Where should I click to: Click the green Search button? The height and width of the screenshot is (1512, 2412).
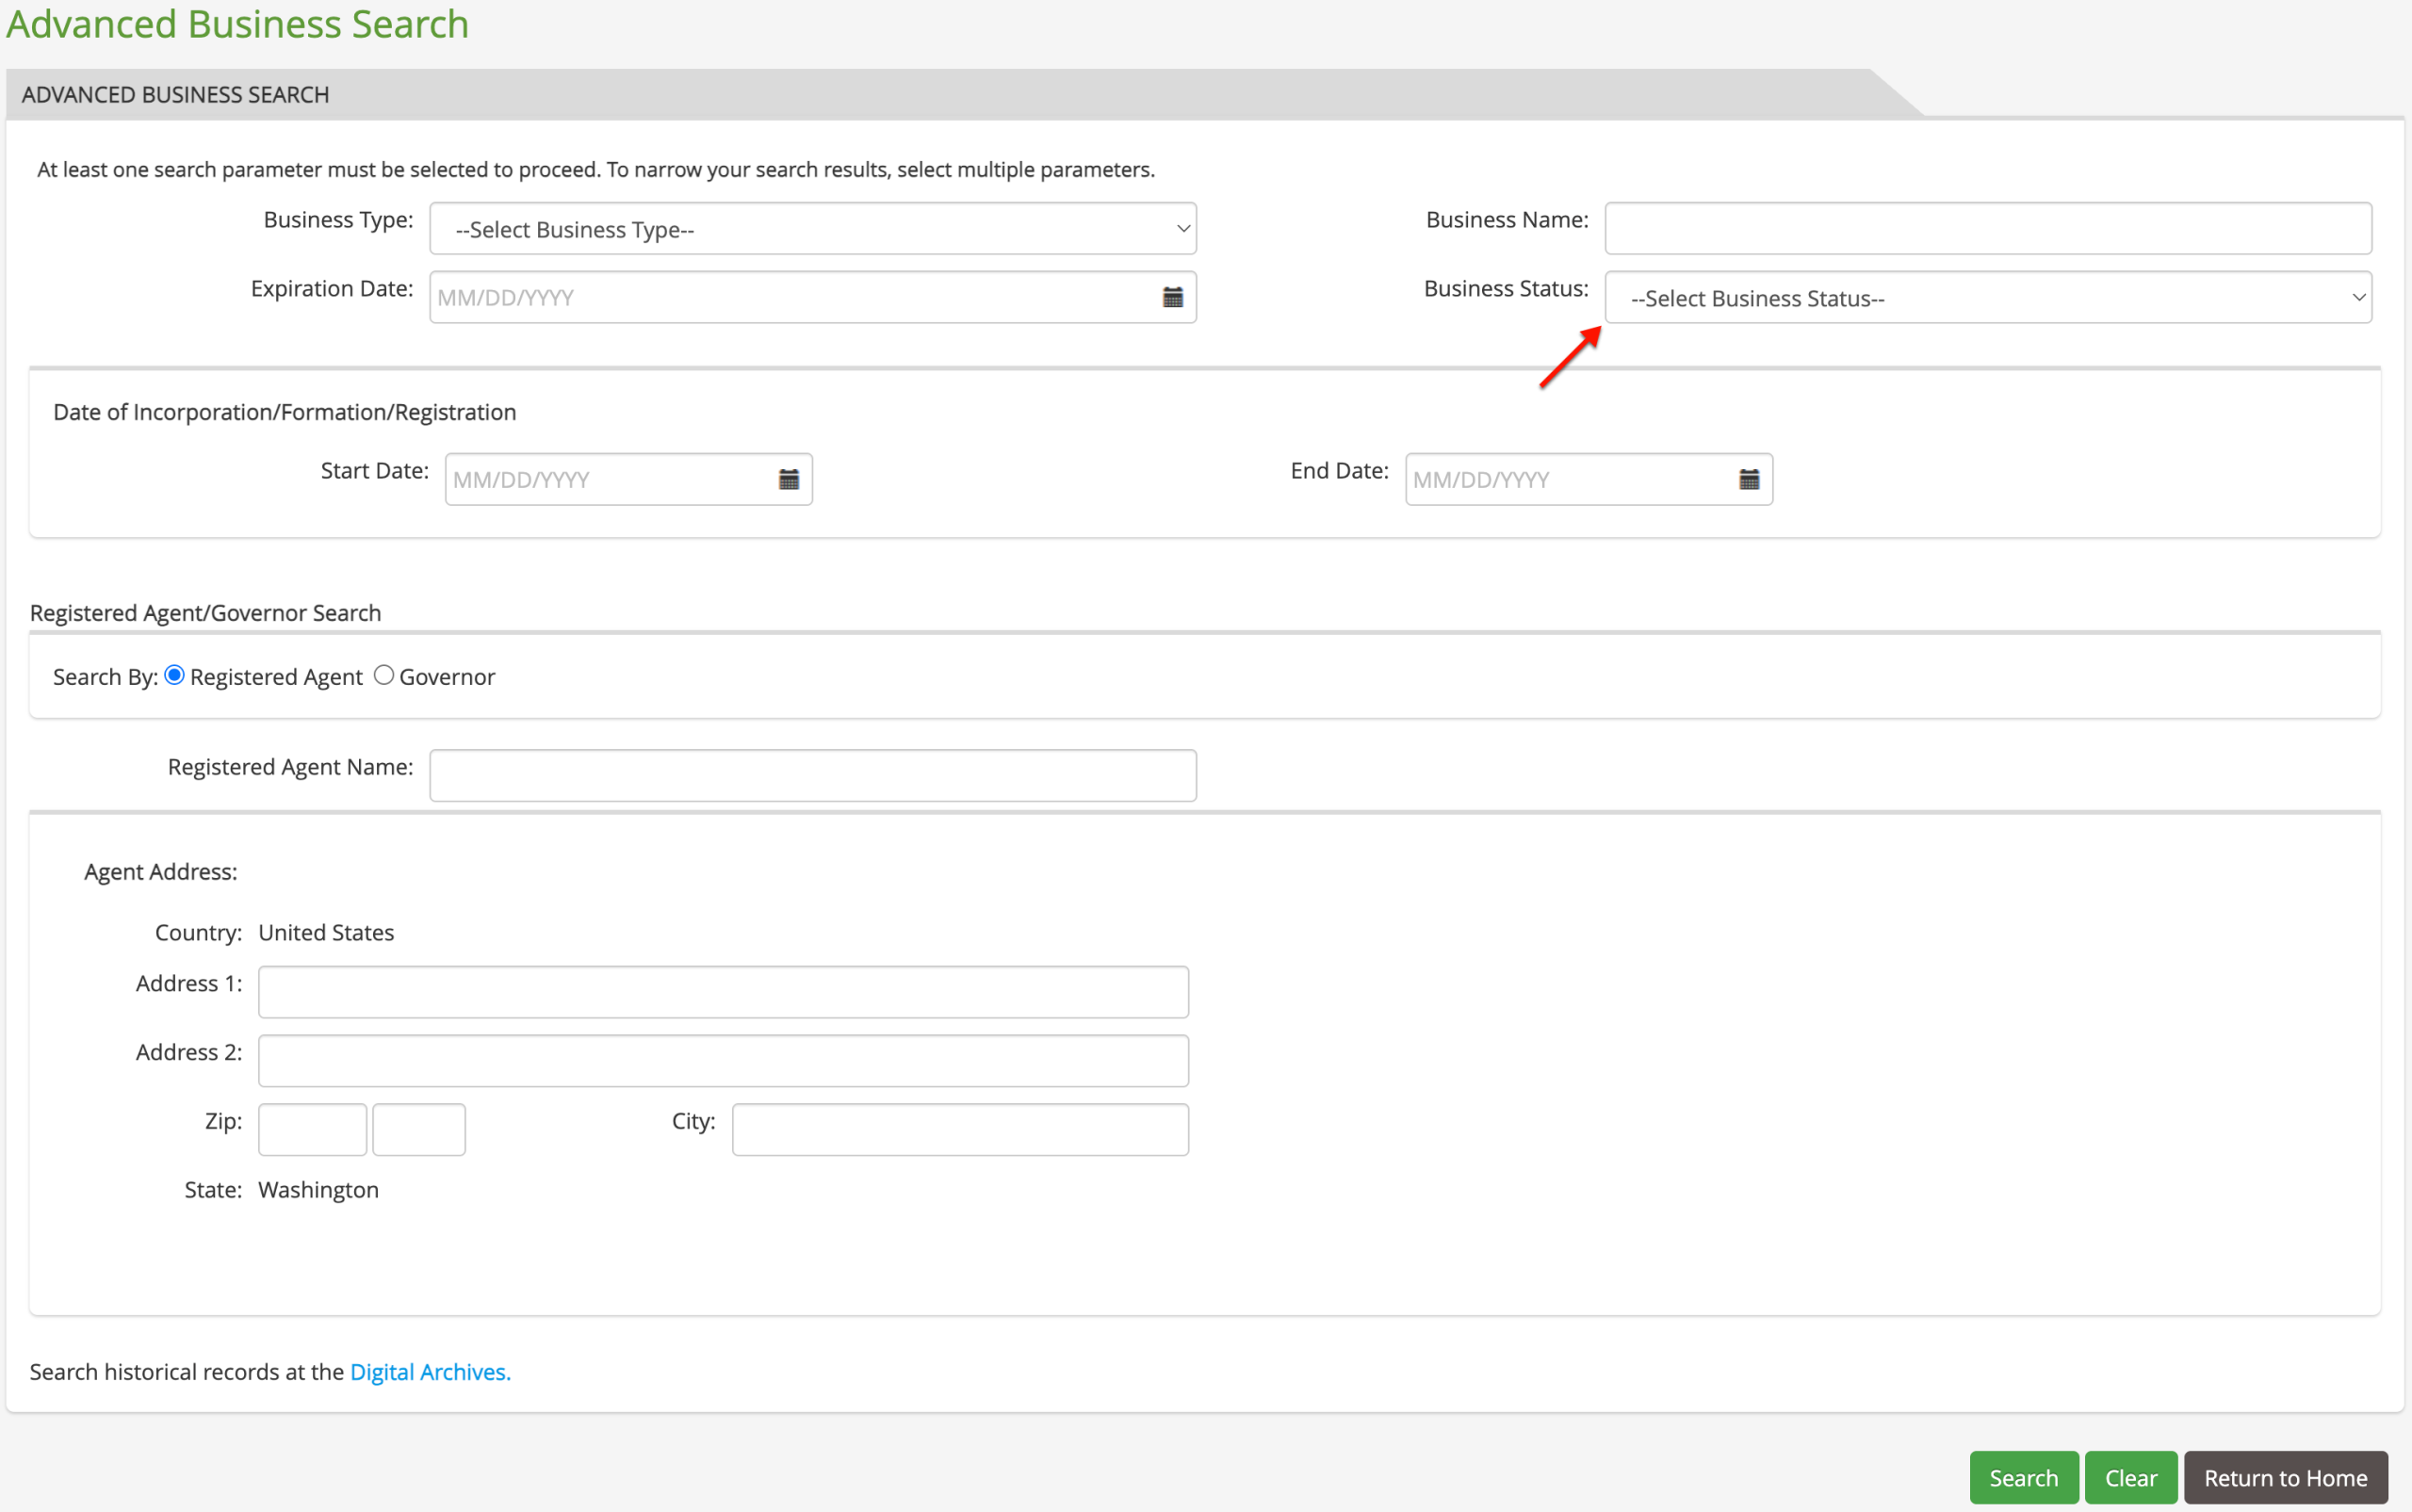pyautogui.click(x=2023, y=1477)
